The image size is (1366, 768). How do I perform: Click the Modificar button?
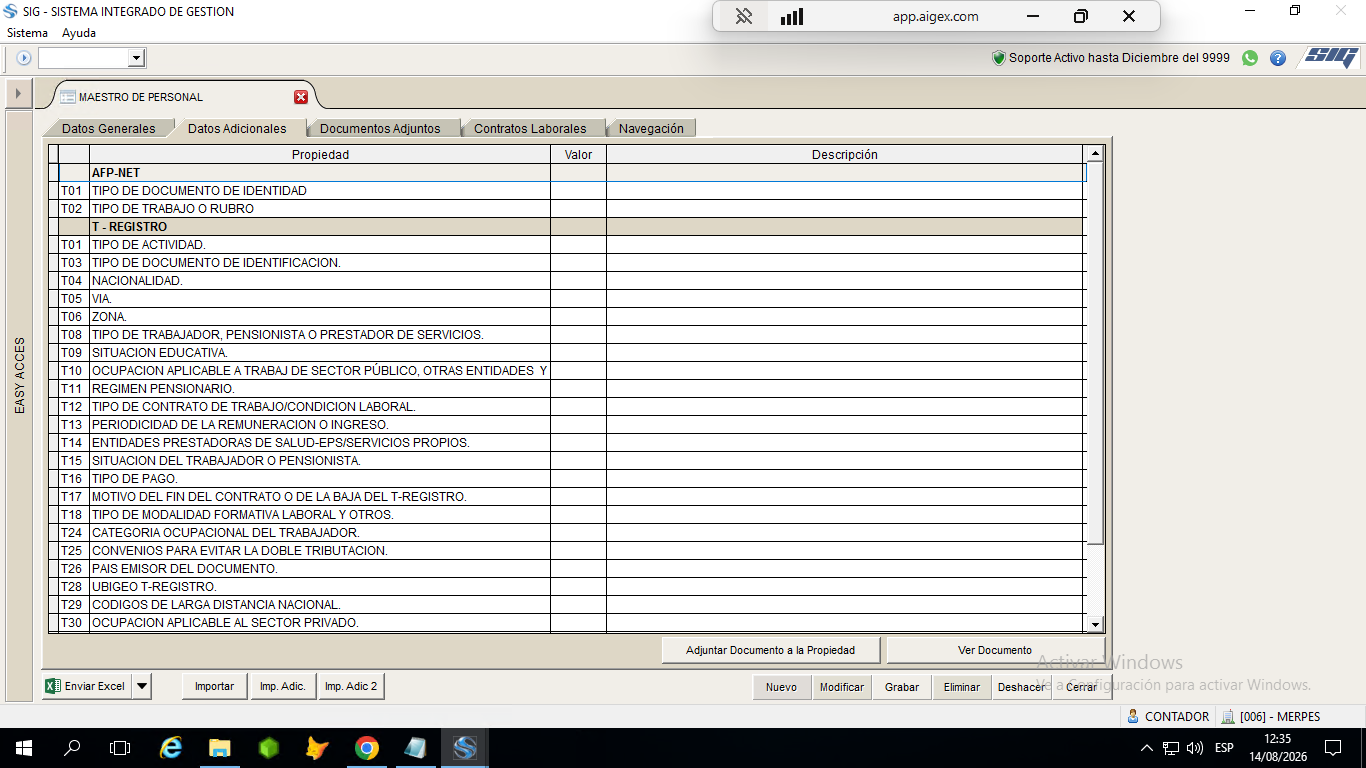841,687
